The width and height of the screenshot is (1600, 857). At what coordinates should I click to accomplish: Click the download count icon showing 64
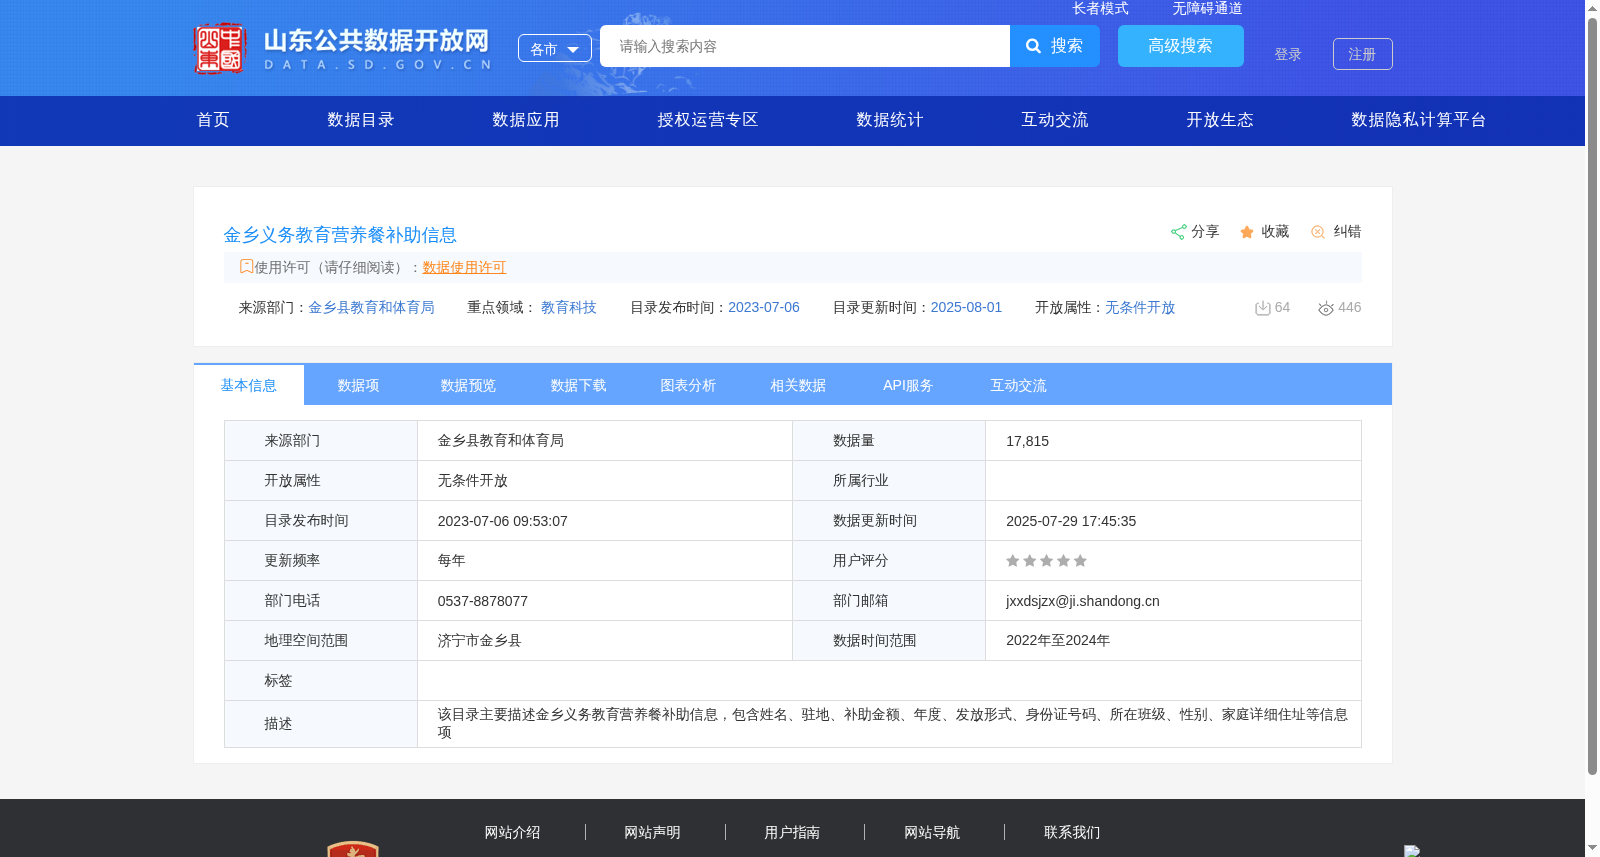coord(1263,308)
